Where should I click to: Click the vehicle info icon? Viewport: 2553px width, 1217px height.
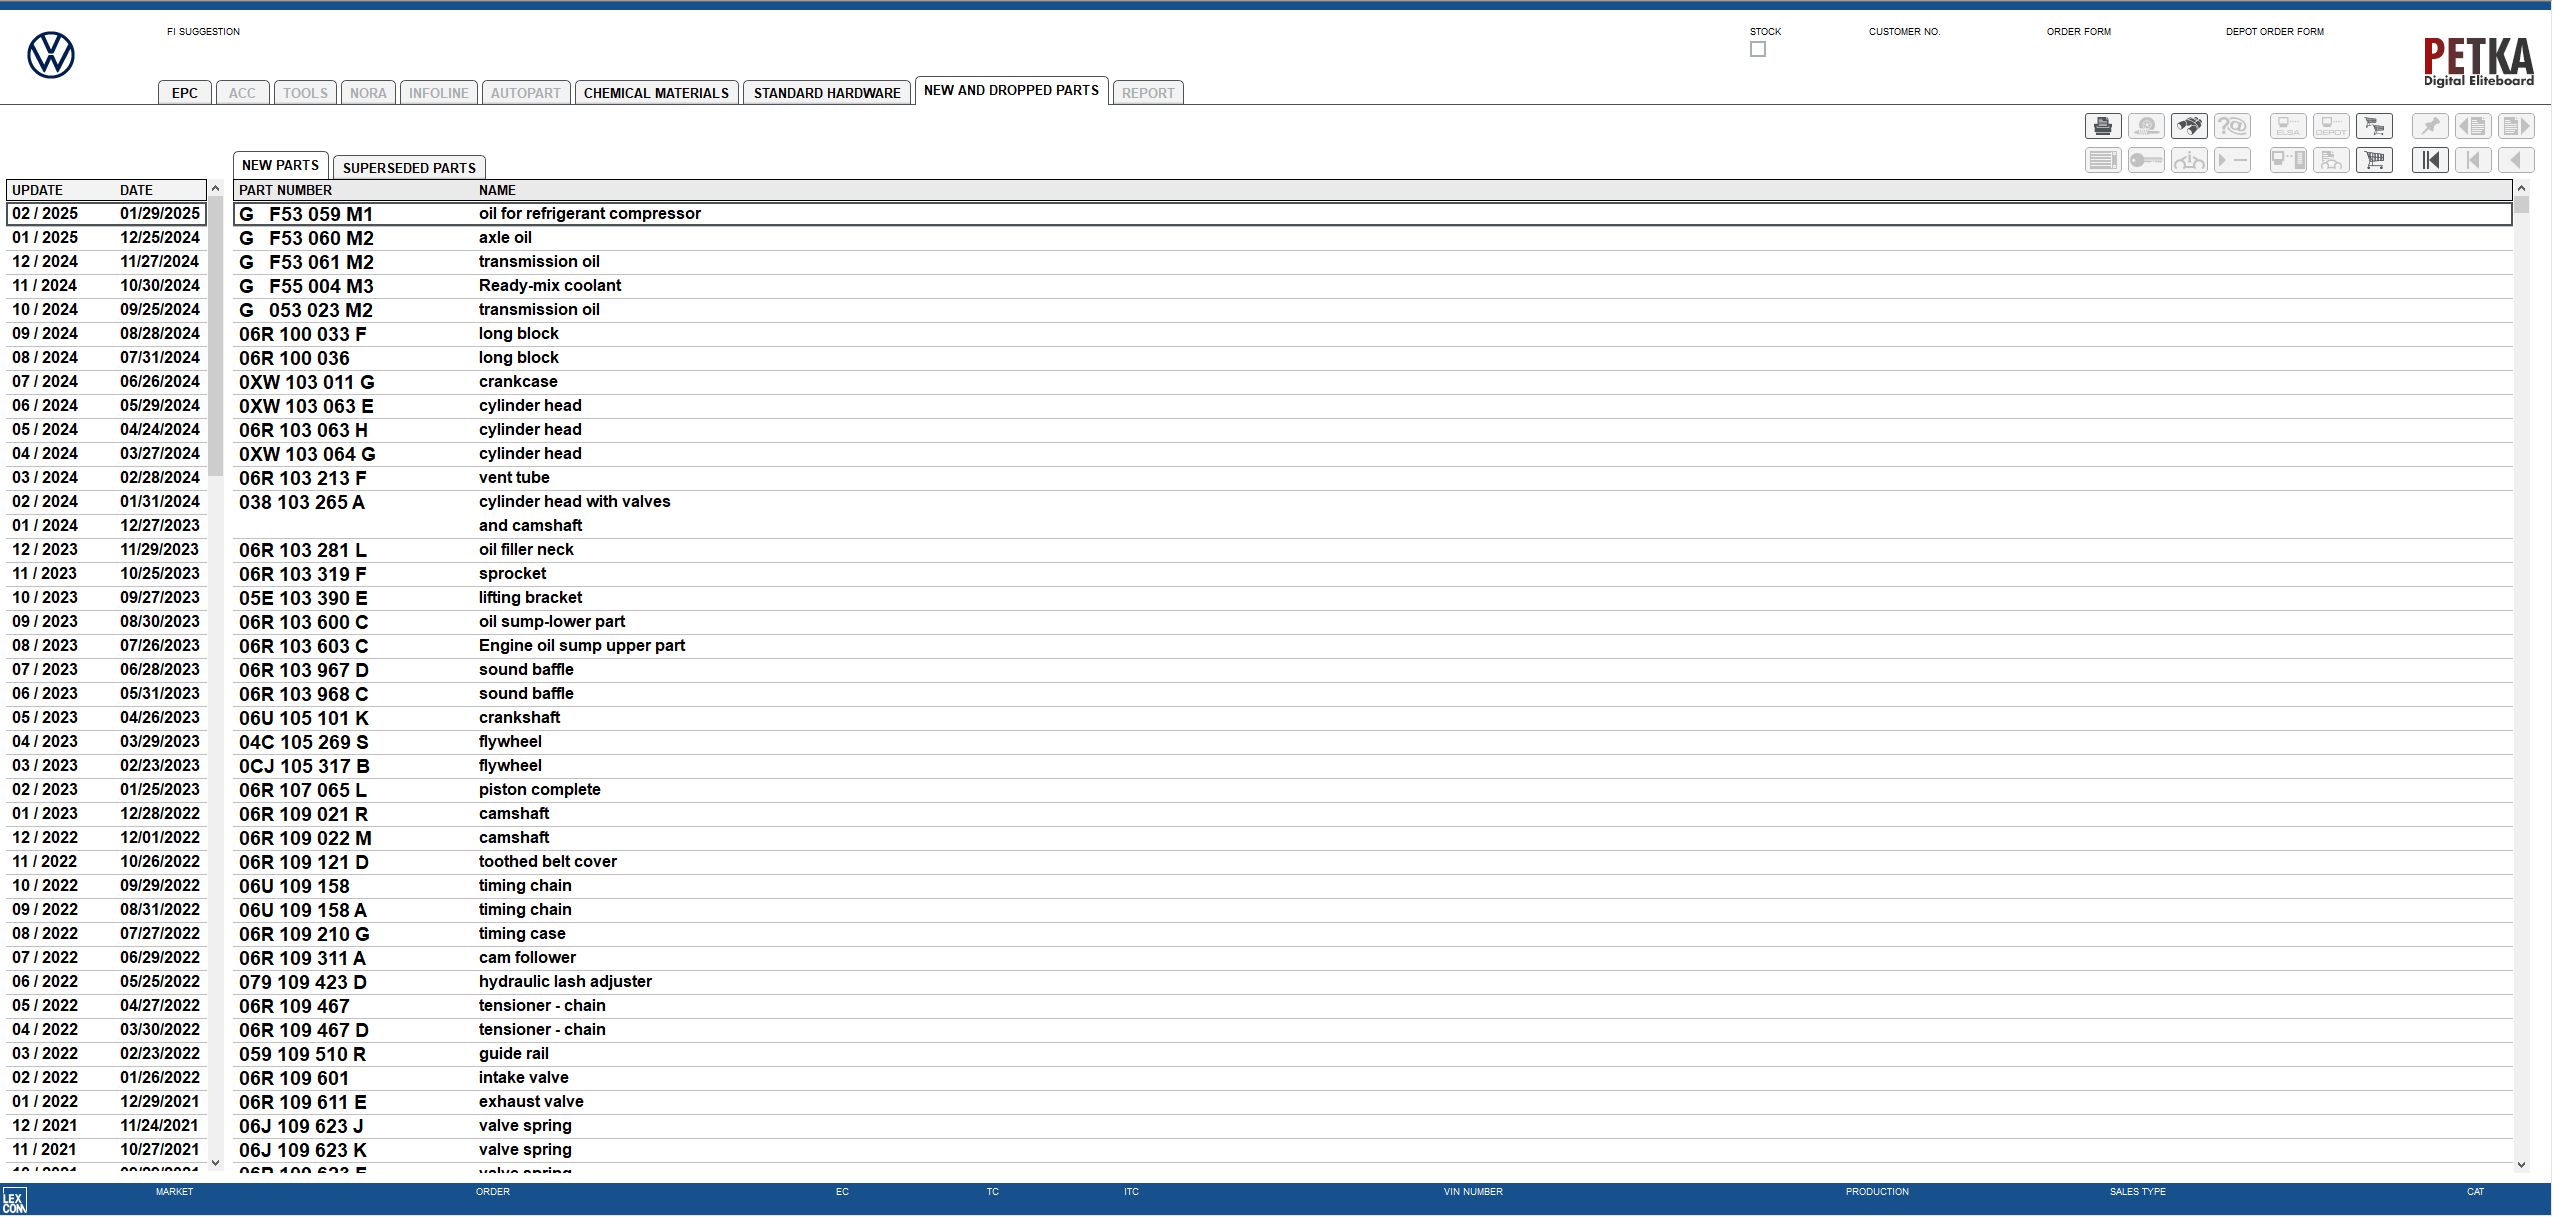[x=2189, y=160]
